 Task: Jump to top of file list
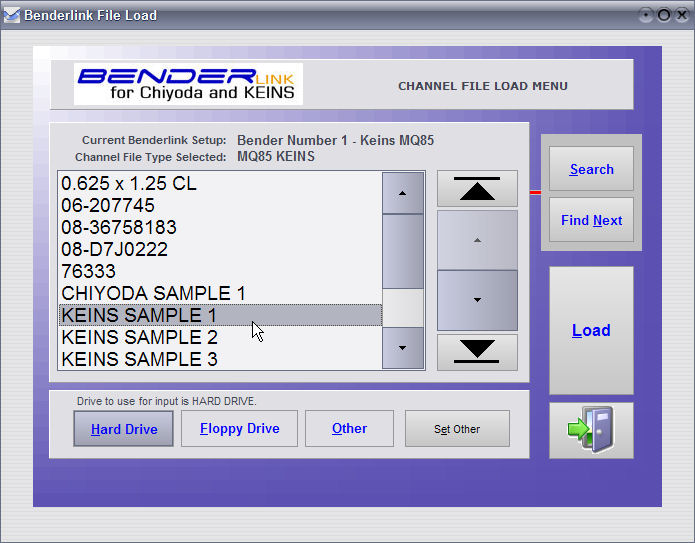coord(477,189)
